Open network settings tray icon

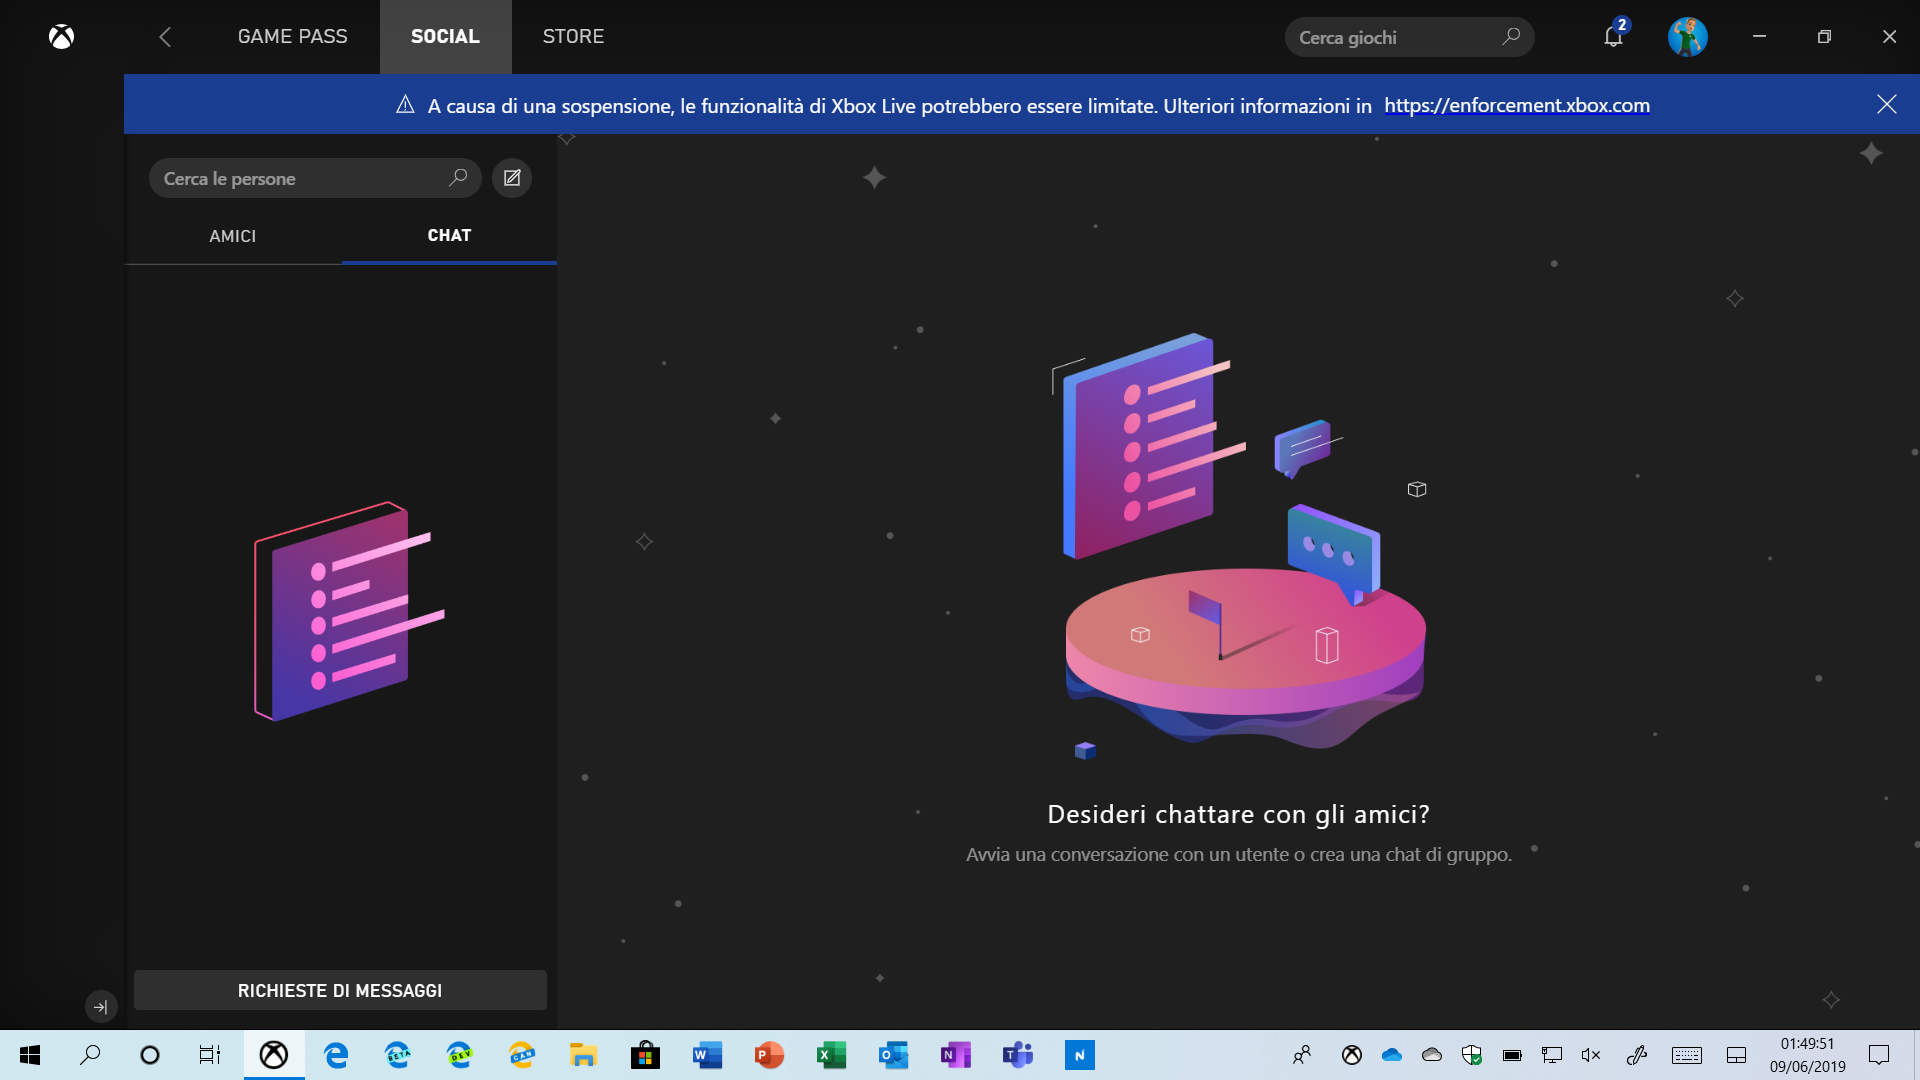(x=1552, y=1055)
